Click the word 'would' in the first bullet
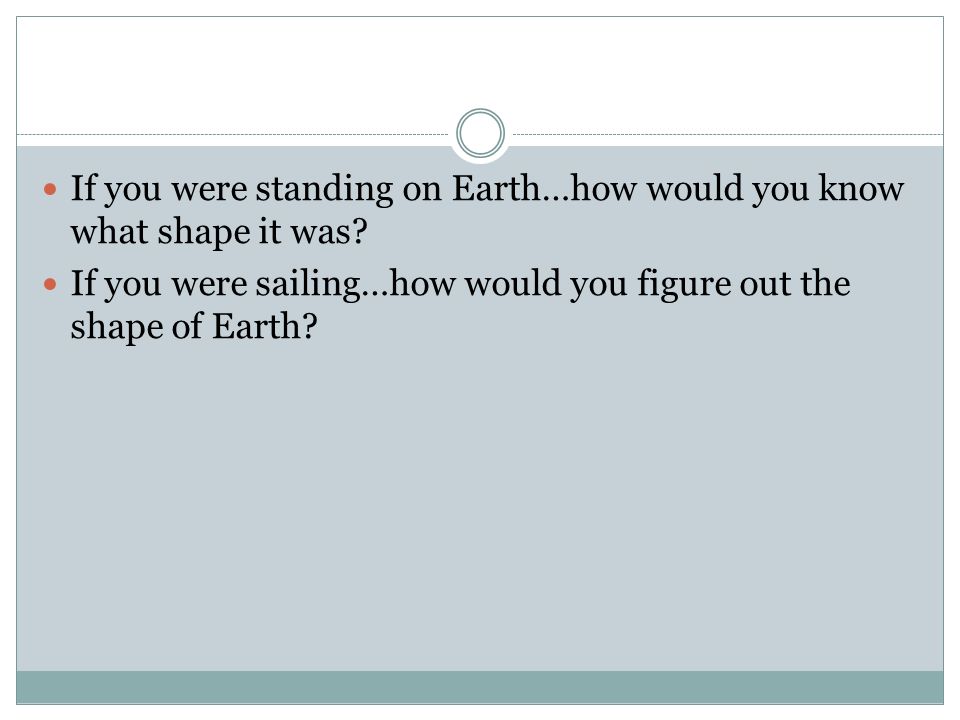This screenshot has width=960, height=720. coord(695,188)
